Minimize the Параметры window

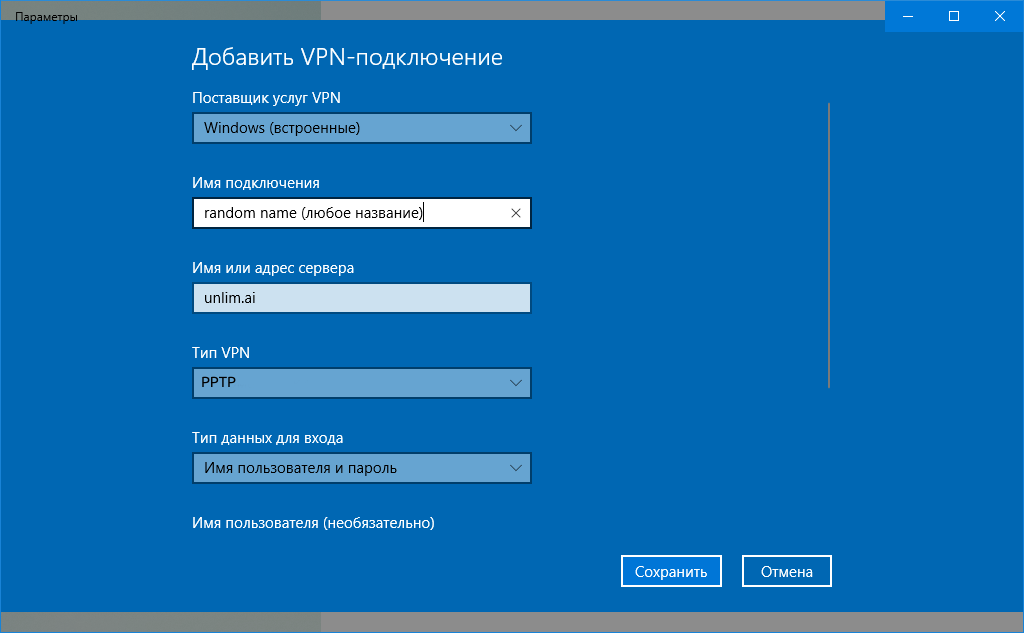click(x=908, y=16)
